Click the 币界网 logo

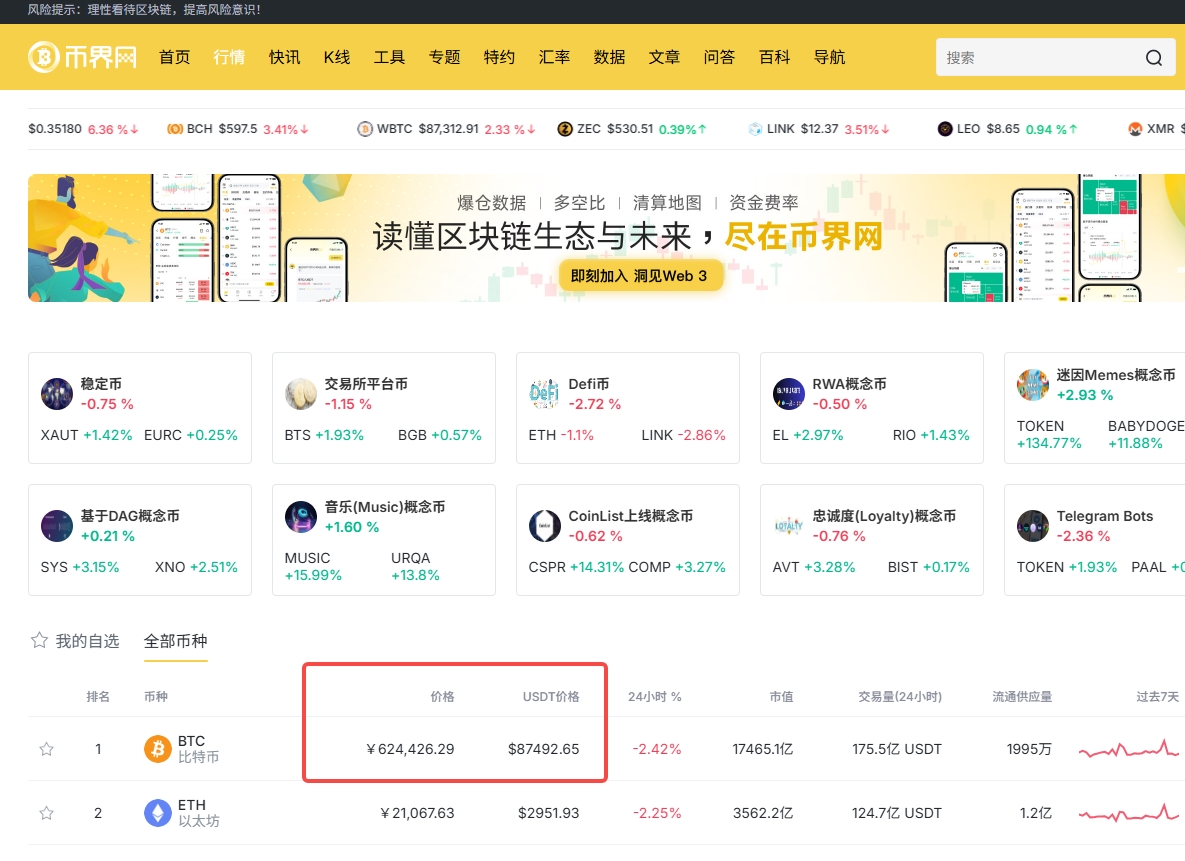tap(82, 57)
